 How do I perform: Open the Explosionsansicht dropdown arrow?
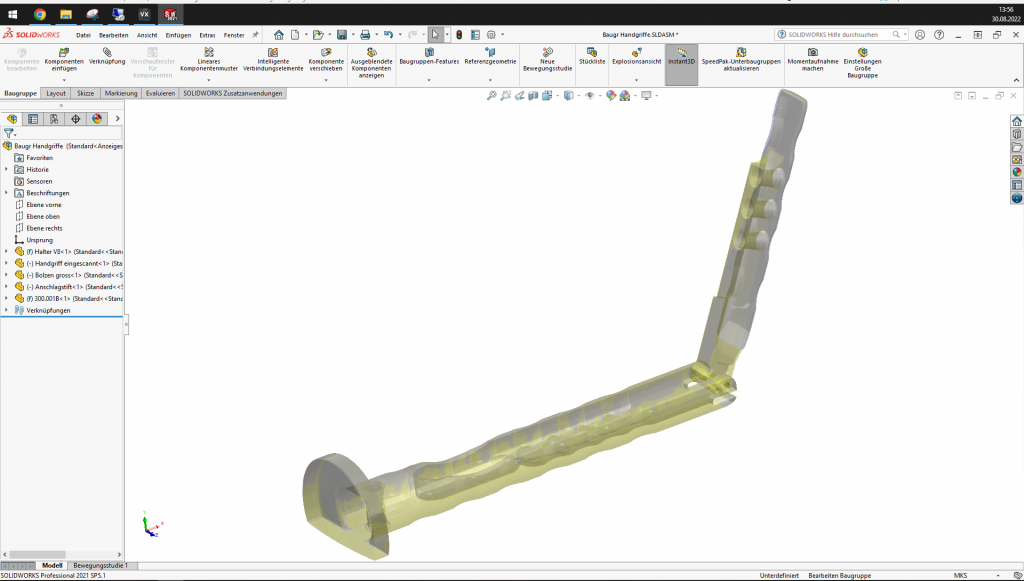click(x=636, y=80)
